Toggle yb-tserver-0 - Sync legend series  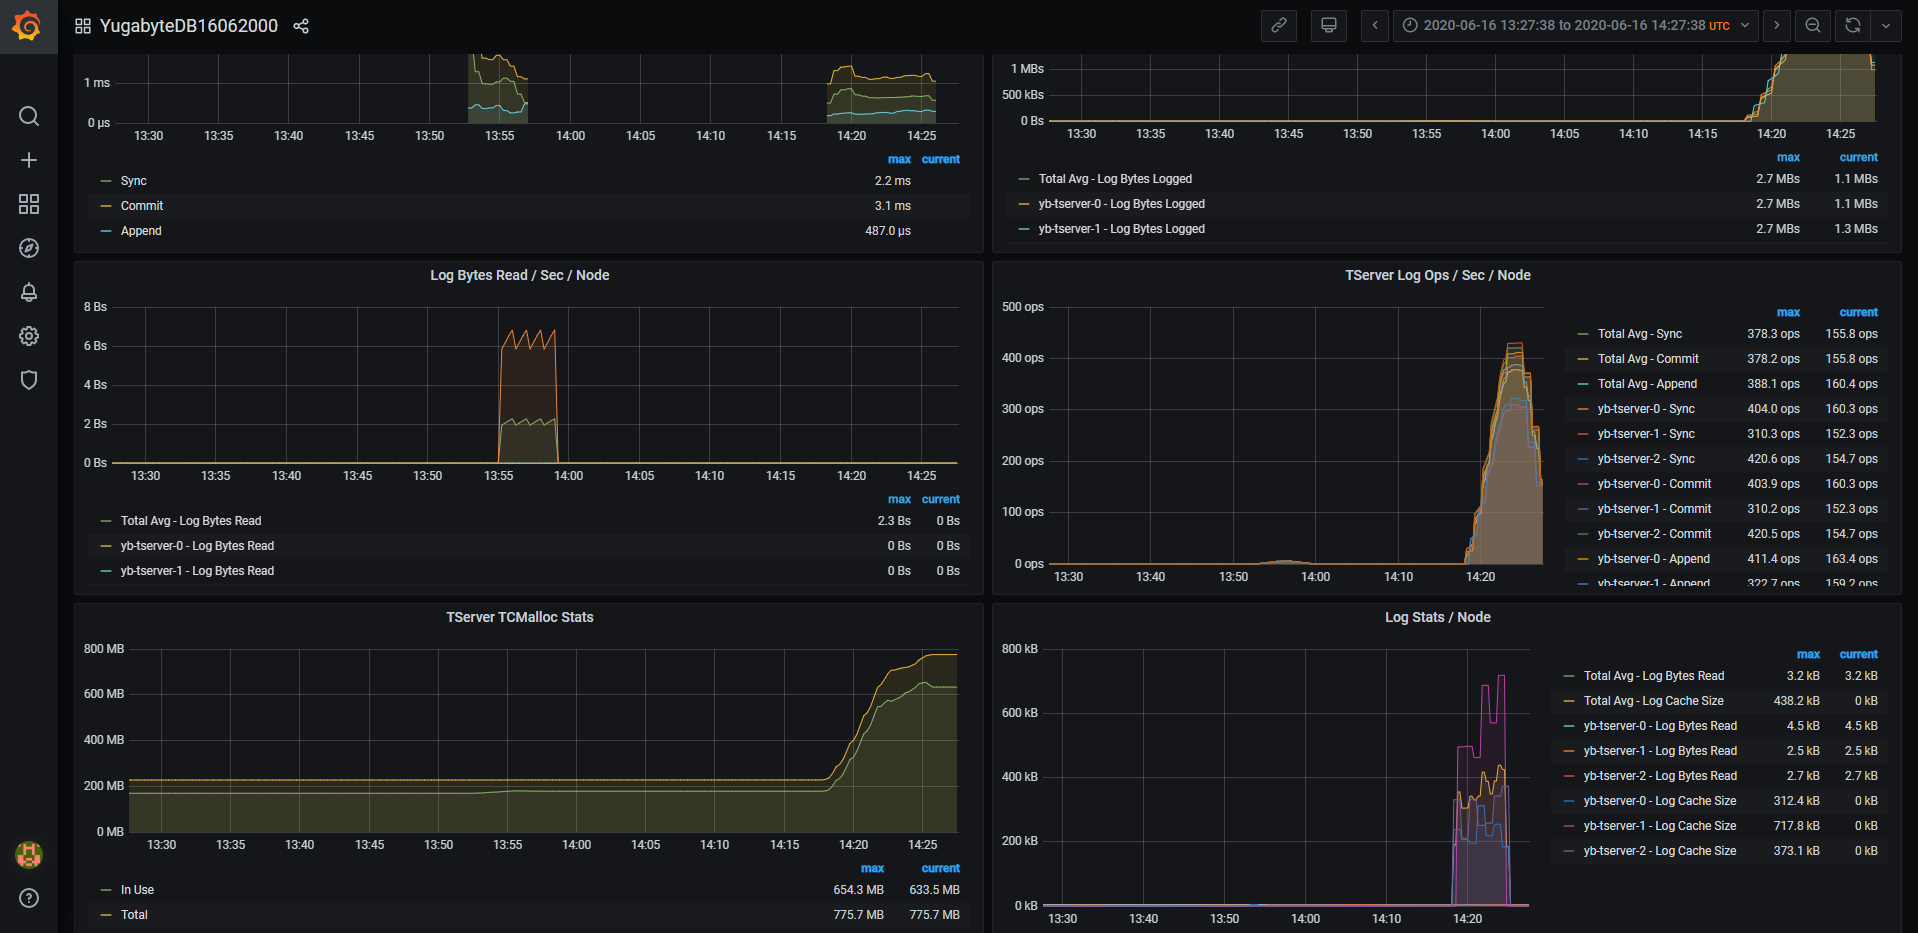(x=1645, y=409)
